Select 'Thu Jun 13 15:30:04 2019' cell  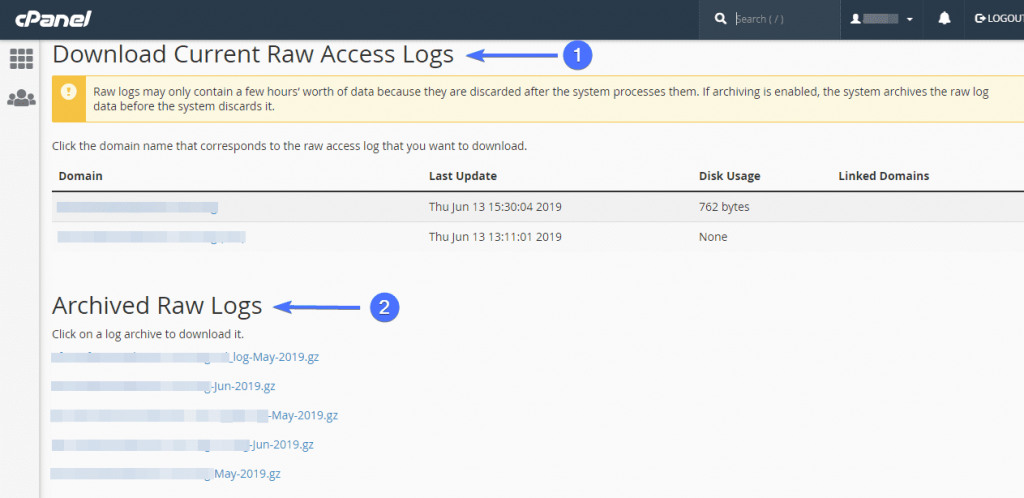pyautogui.click(x=496, y=207)
